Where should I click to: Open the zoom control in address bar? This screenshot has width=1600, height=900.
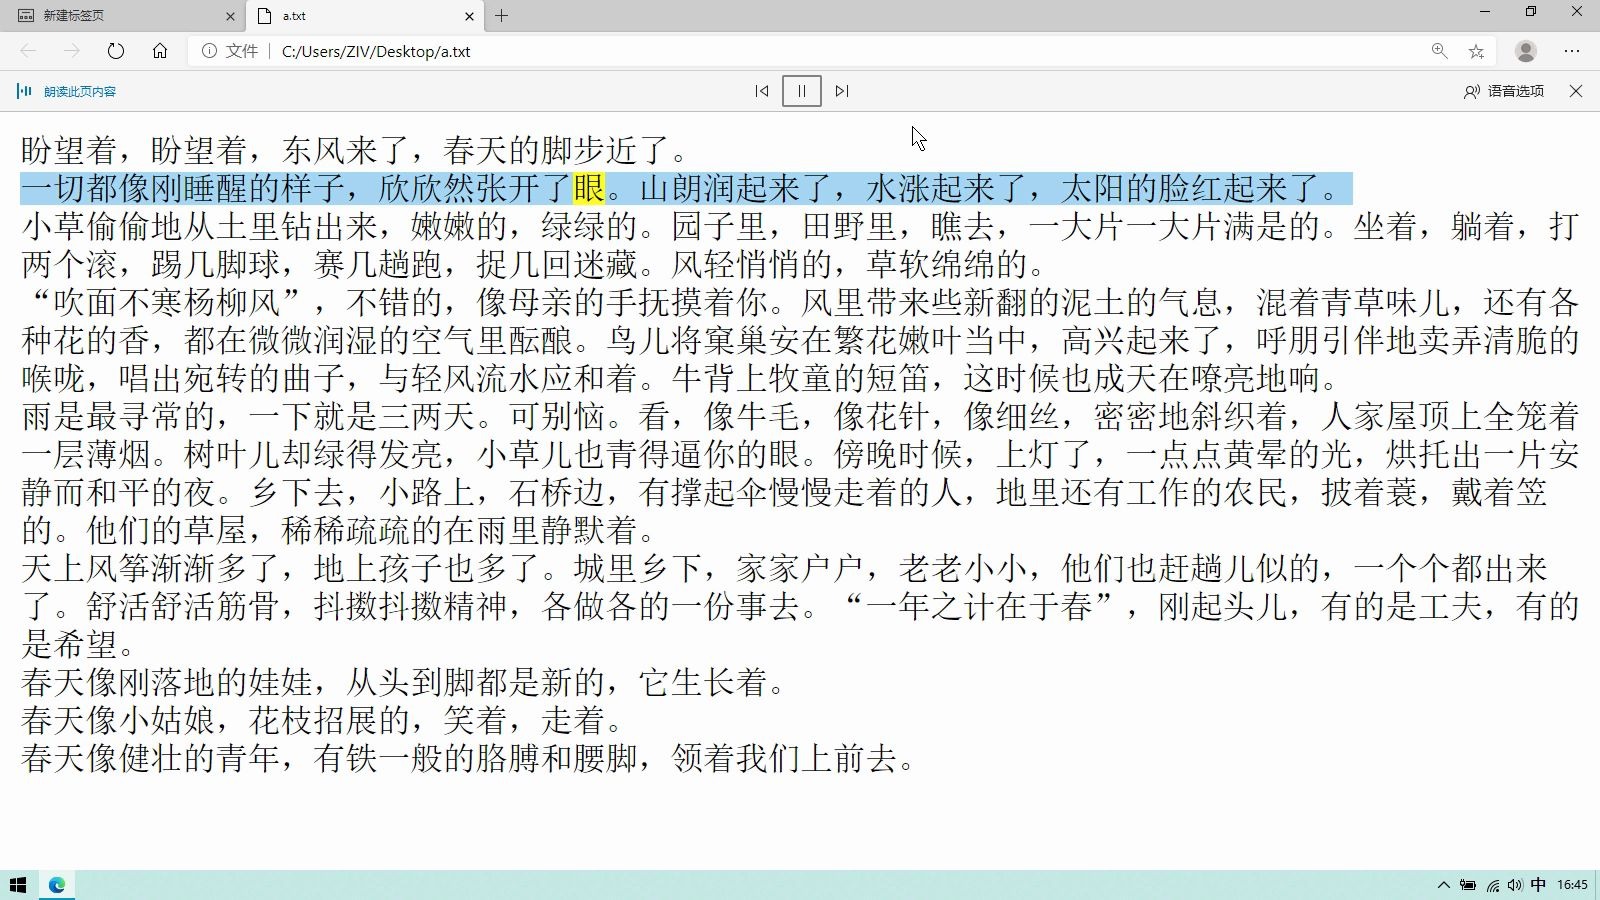tap(1439, 51)
